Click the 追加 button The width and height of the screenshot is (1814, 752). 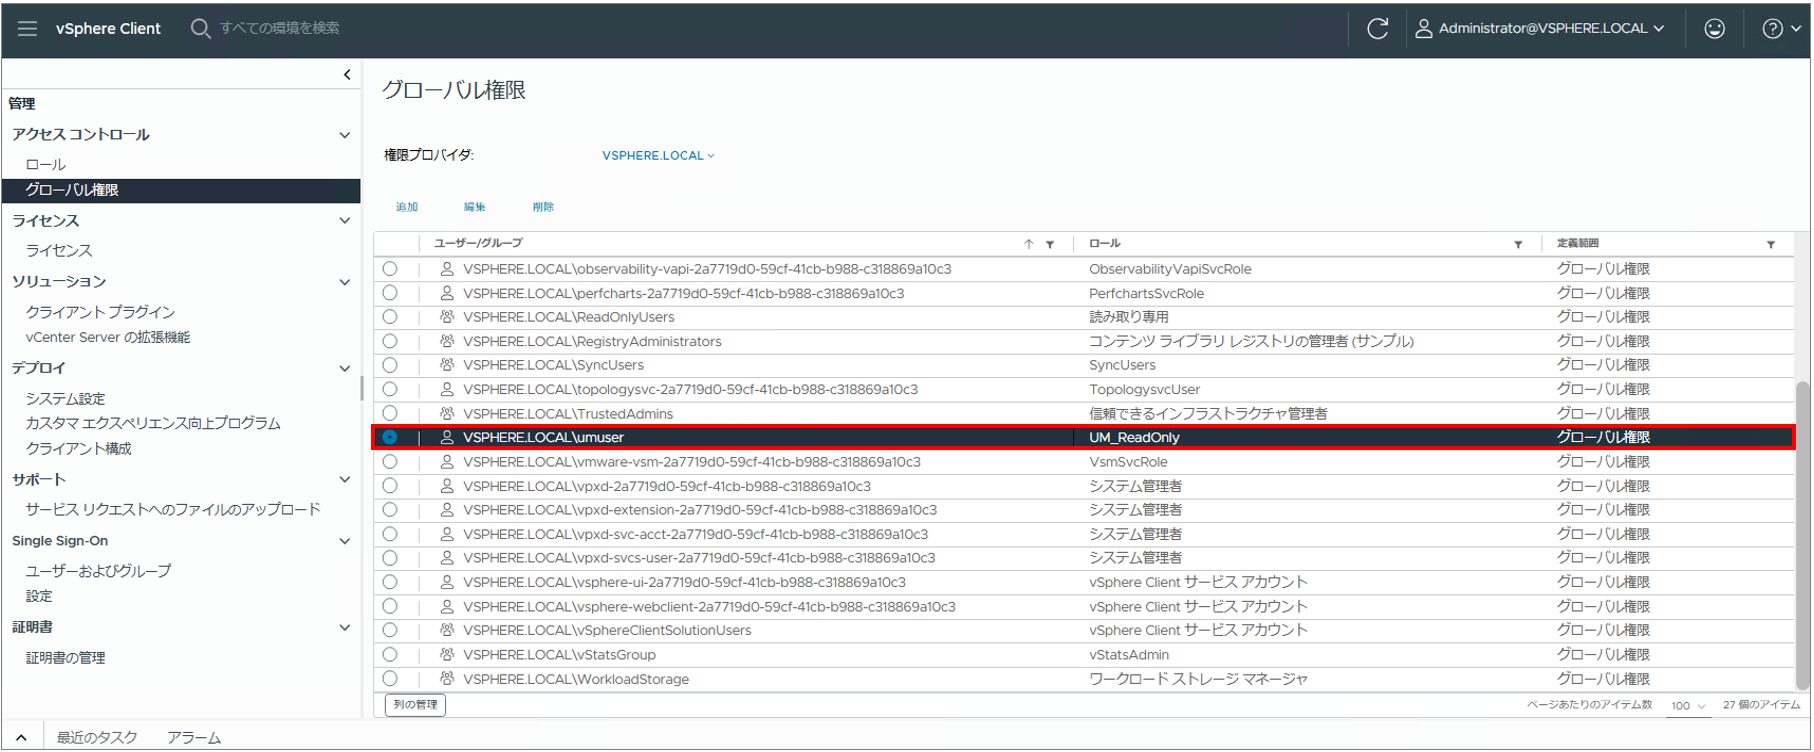click(407, 207)
